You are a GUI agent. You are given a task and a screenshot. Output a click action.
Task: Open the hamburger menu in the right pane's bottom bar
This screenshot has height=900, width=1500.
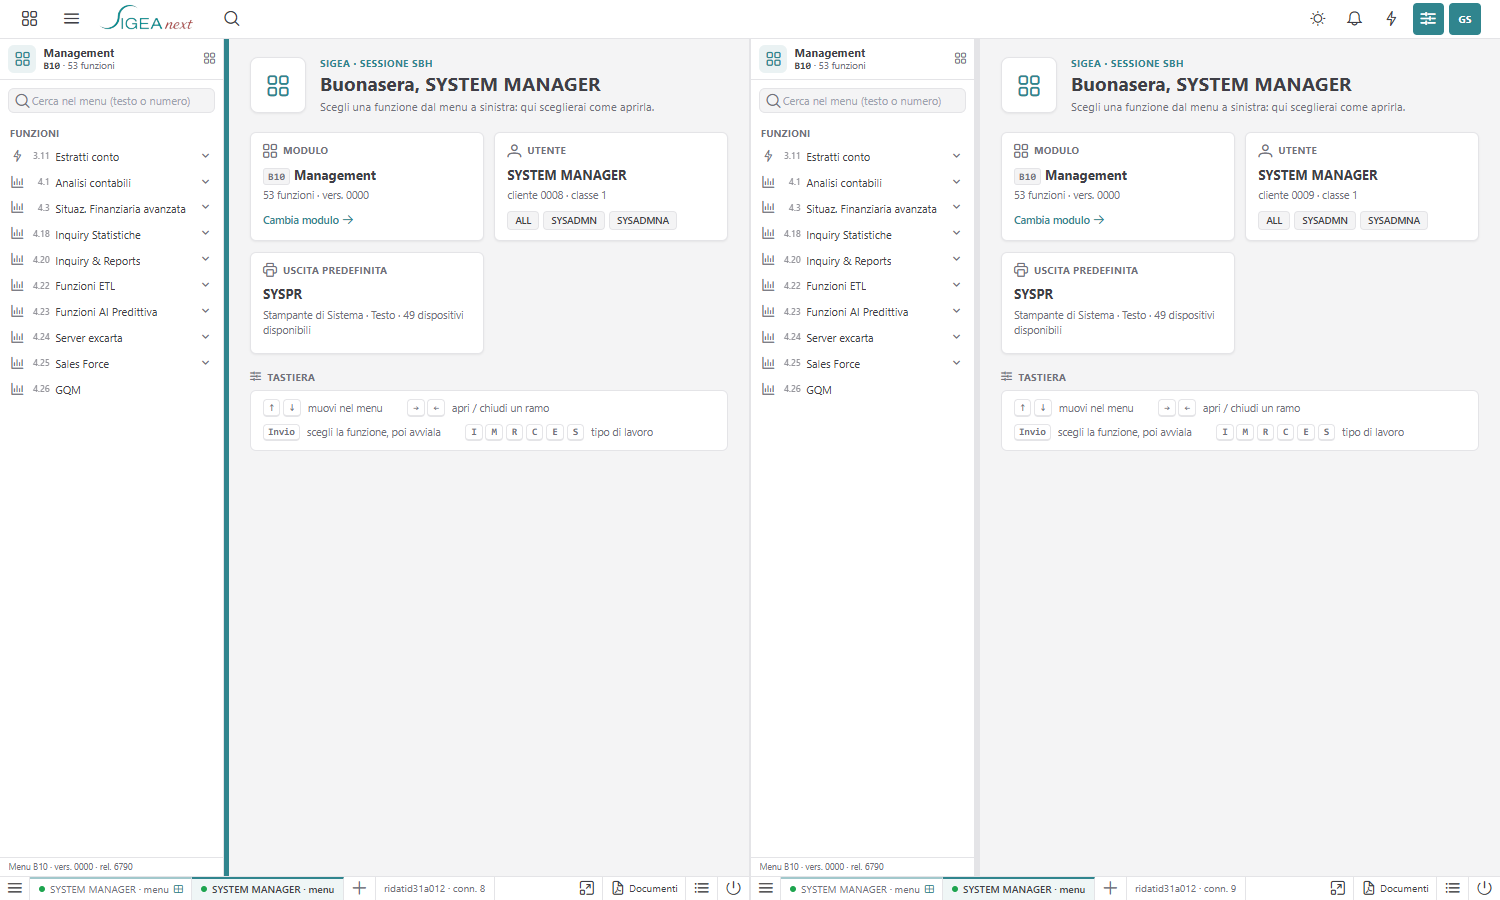pyautogui.click(x=766, y=888)
